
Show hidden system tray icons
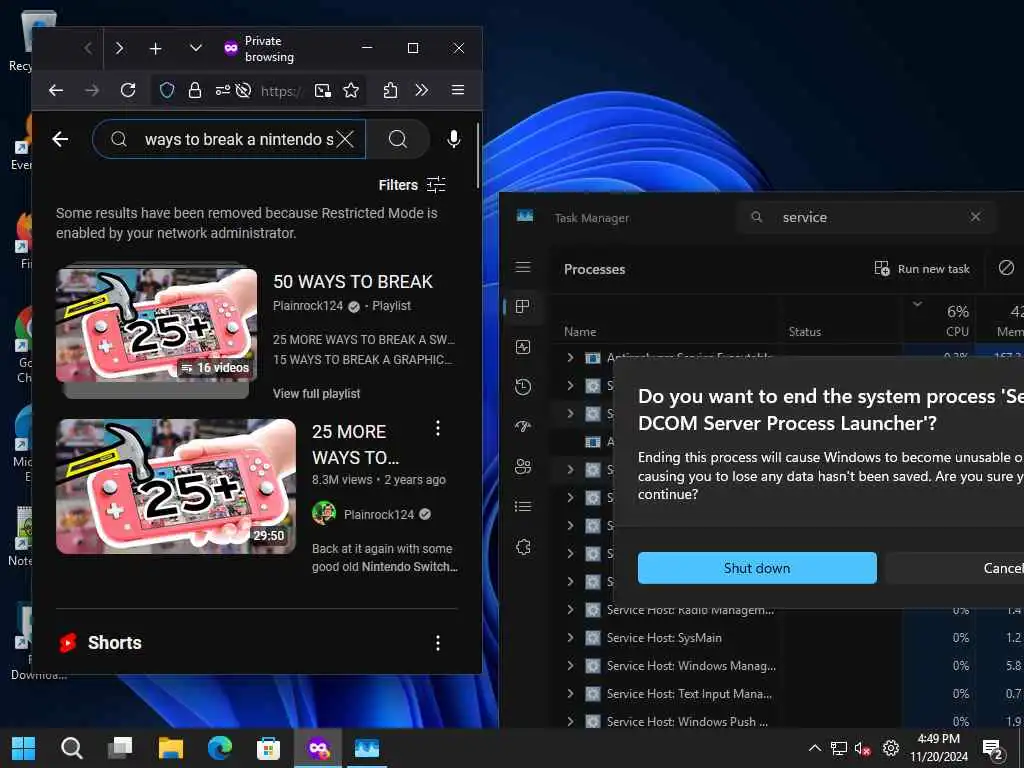point(814,748)
